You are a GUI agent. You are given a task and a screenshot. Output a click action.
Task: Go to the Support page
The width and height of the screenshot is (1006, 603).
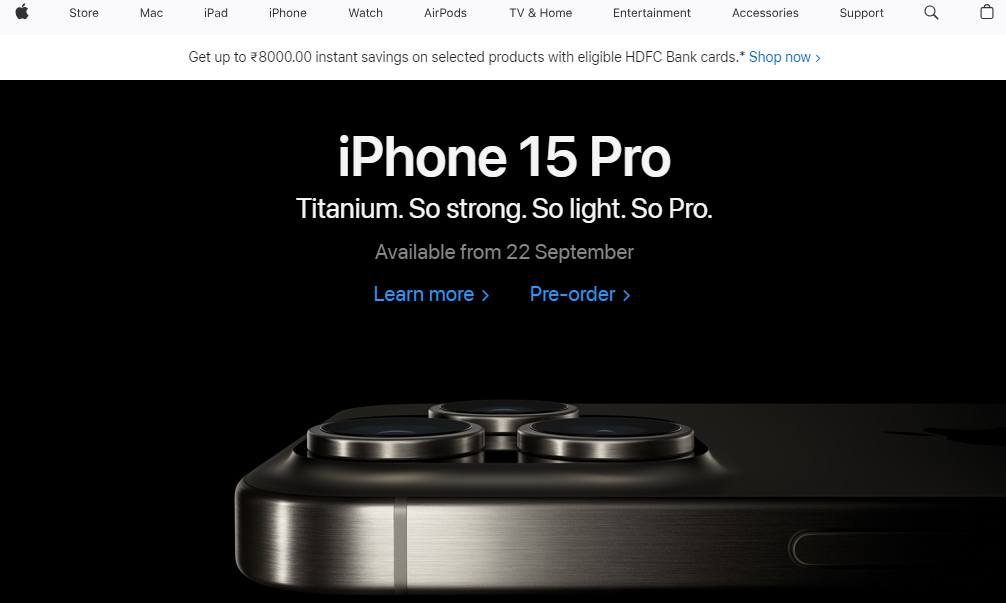(x=861, y=13)
